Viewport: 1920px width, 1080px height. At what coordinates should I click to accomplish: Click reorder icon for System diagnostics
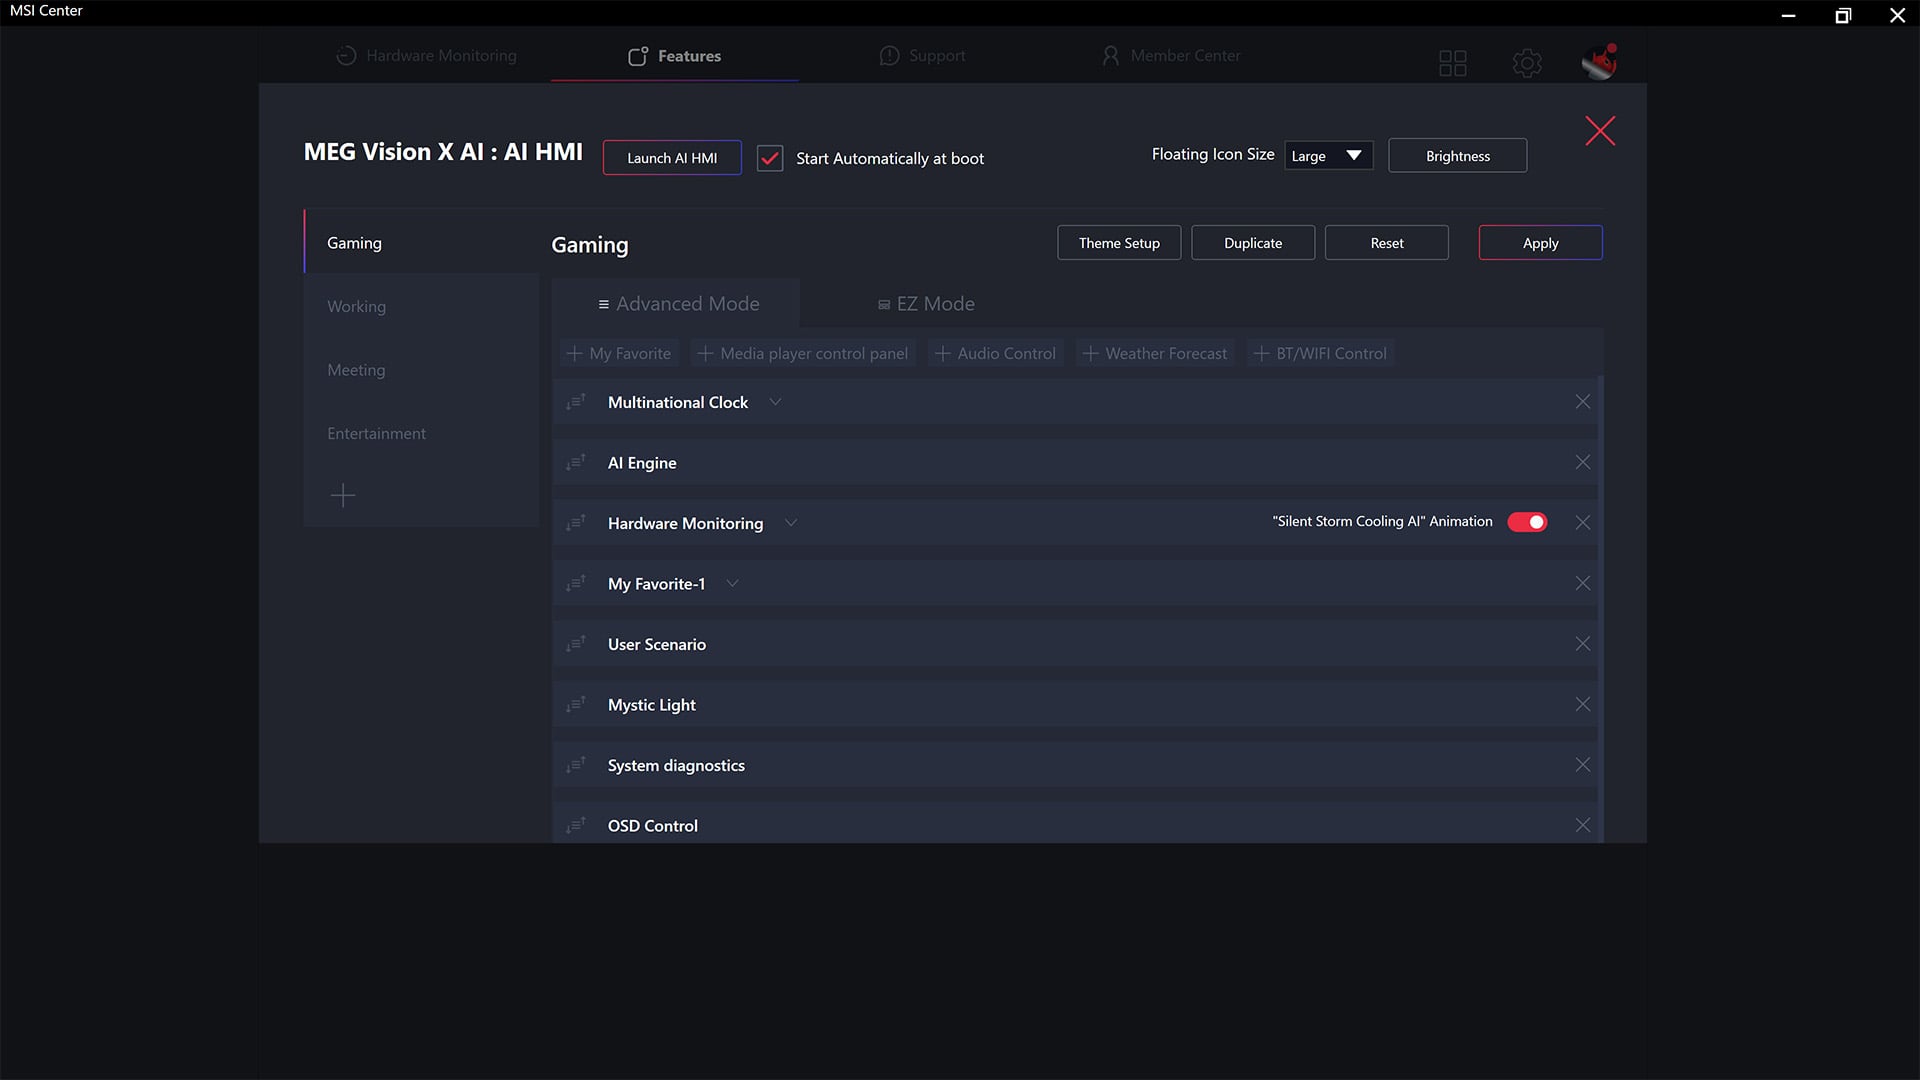tap(576, 765)
